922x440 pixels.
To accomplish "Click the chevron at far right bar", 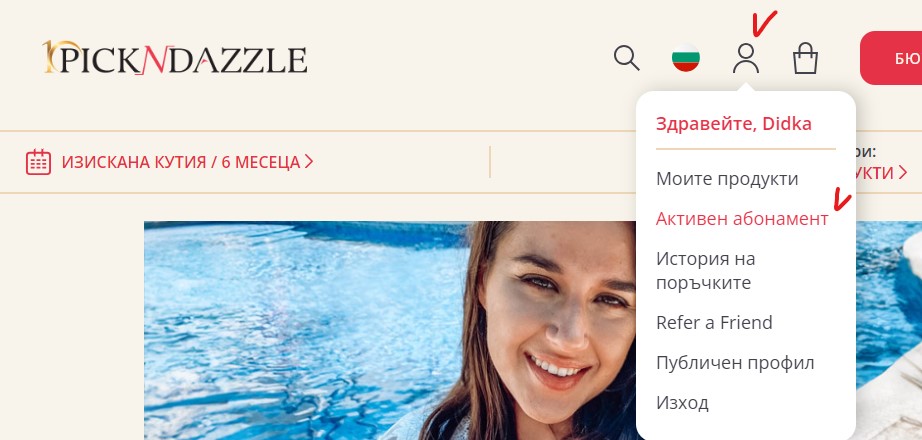I will click(903, 173).
